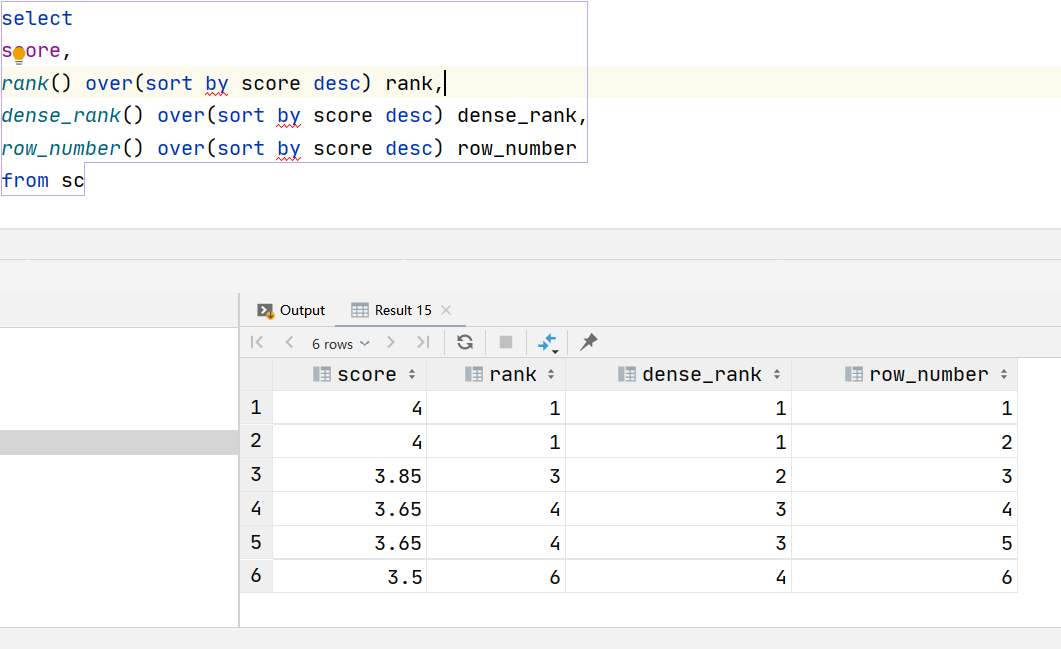Select the row_number column header
1061x649 pixels.
point(905,374)
